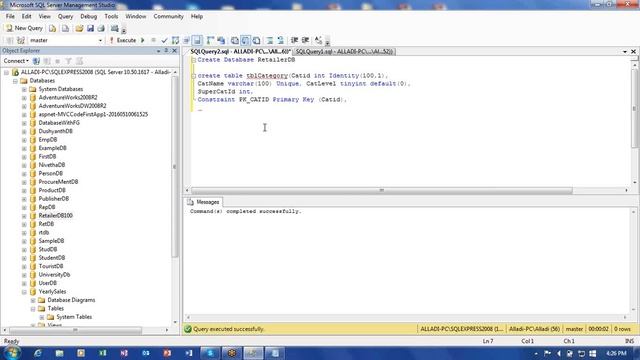Expand the RetailerDB100 database node
The width and height of the screenshot is (640, 360).
(x=24, y=216)
